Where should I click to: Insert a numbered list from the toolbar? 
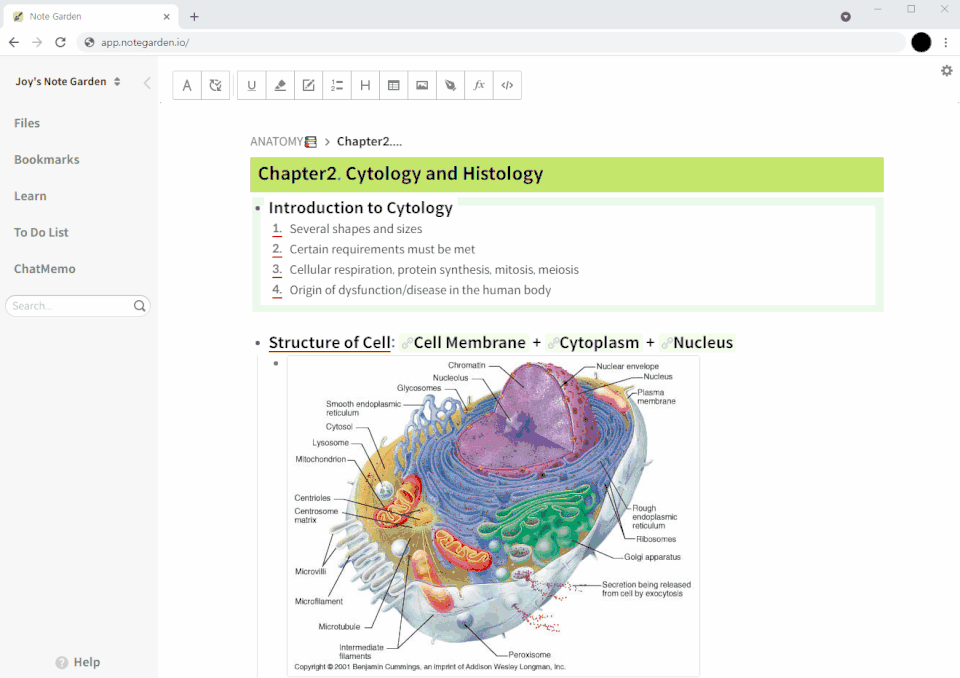pyautogui.click(x=337, y=86)
